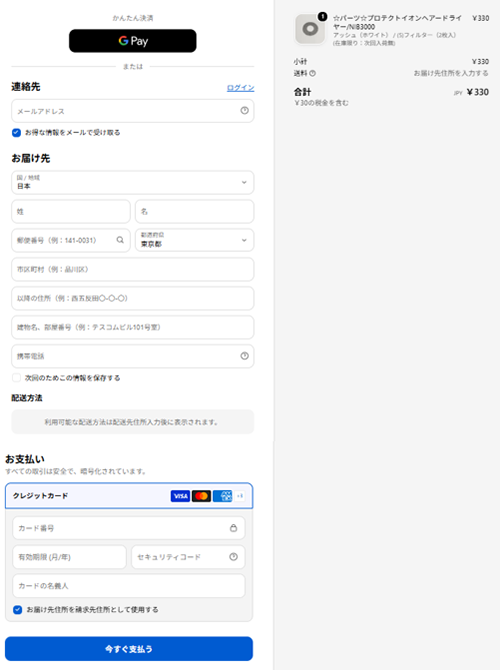Click the help icon in email address field
Screen dimensions: 500x670
(244, 111)
